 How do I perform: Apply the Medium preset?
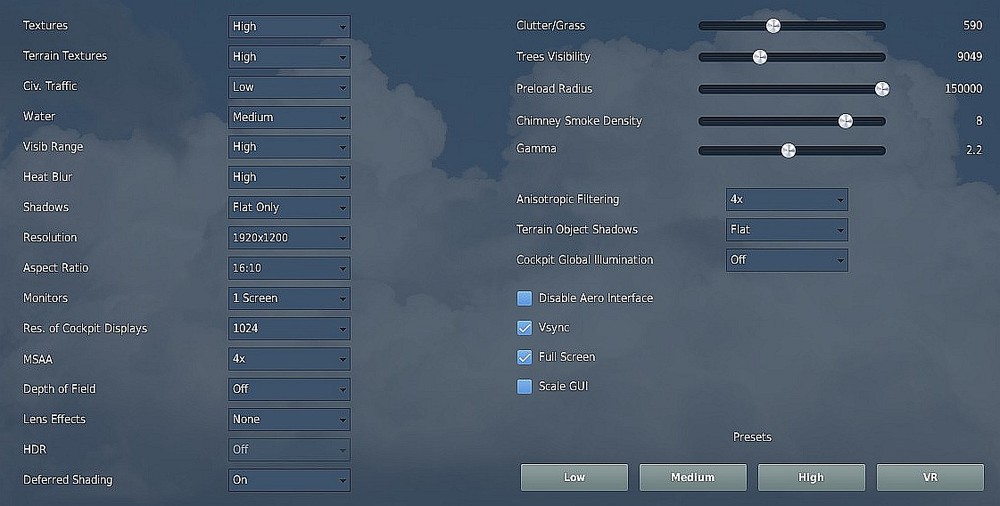coord(693,477)
